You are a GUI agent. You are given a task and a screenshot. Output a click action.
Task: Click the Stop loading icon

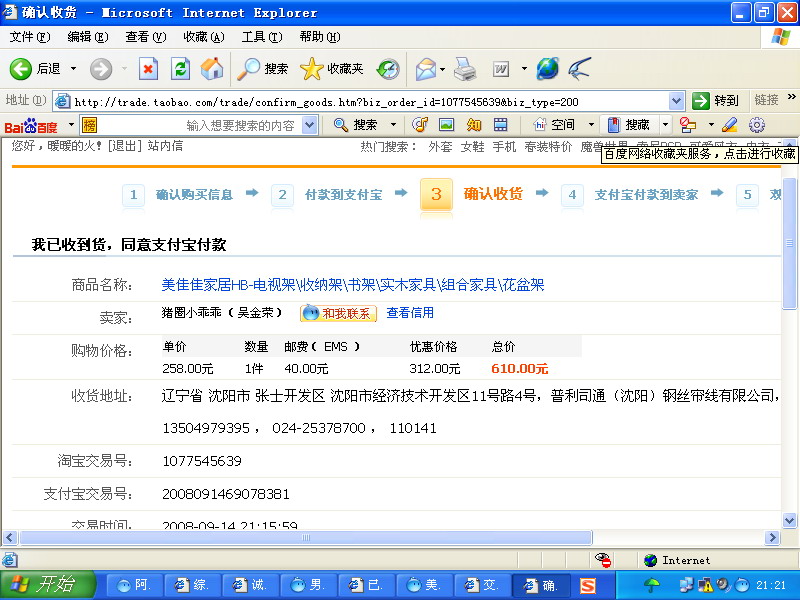(148, 69)
